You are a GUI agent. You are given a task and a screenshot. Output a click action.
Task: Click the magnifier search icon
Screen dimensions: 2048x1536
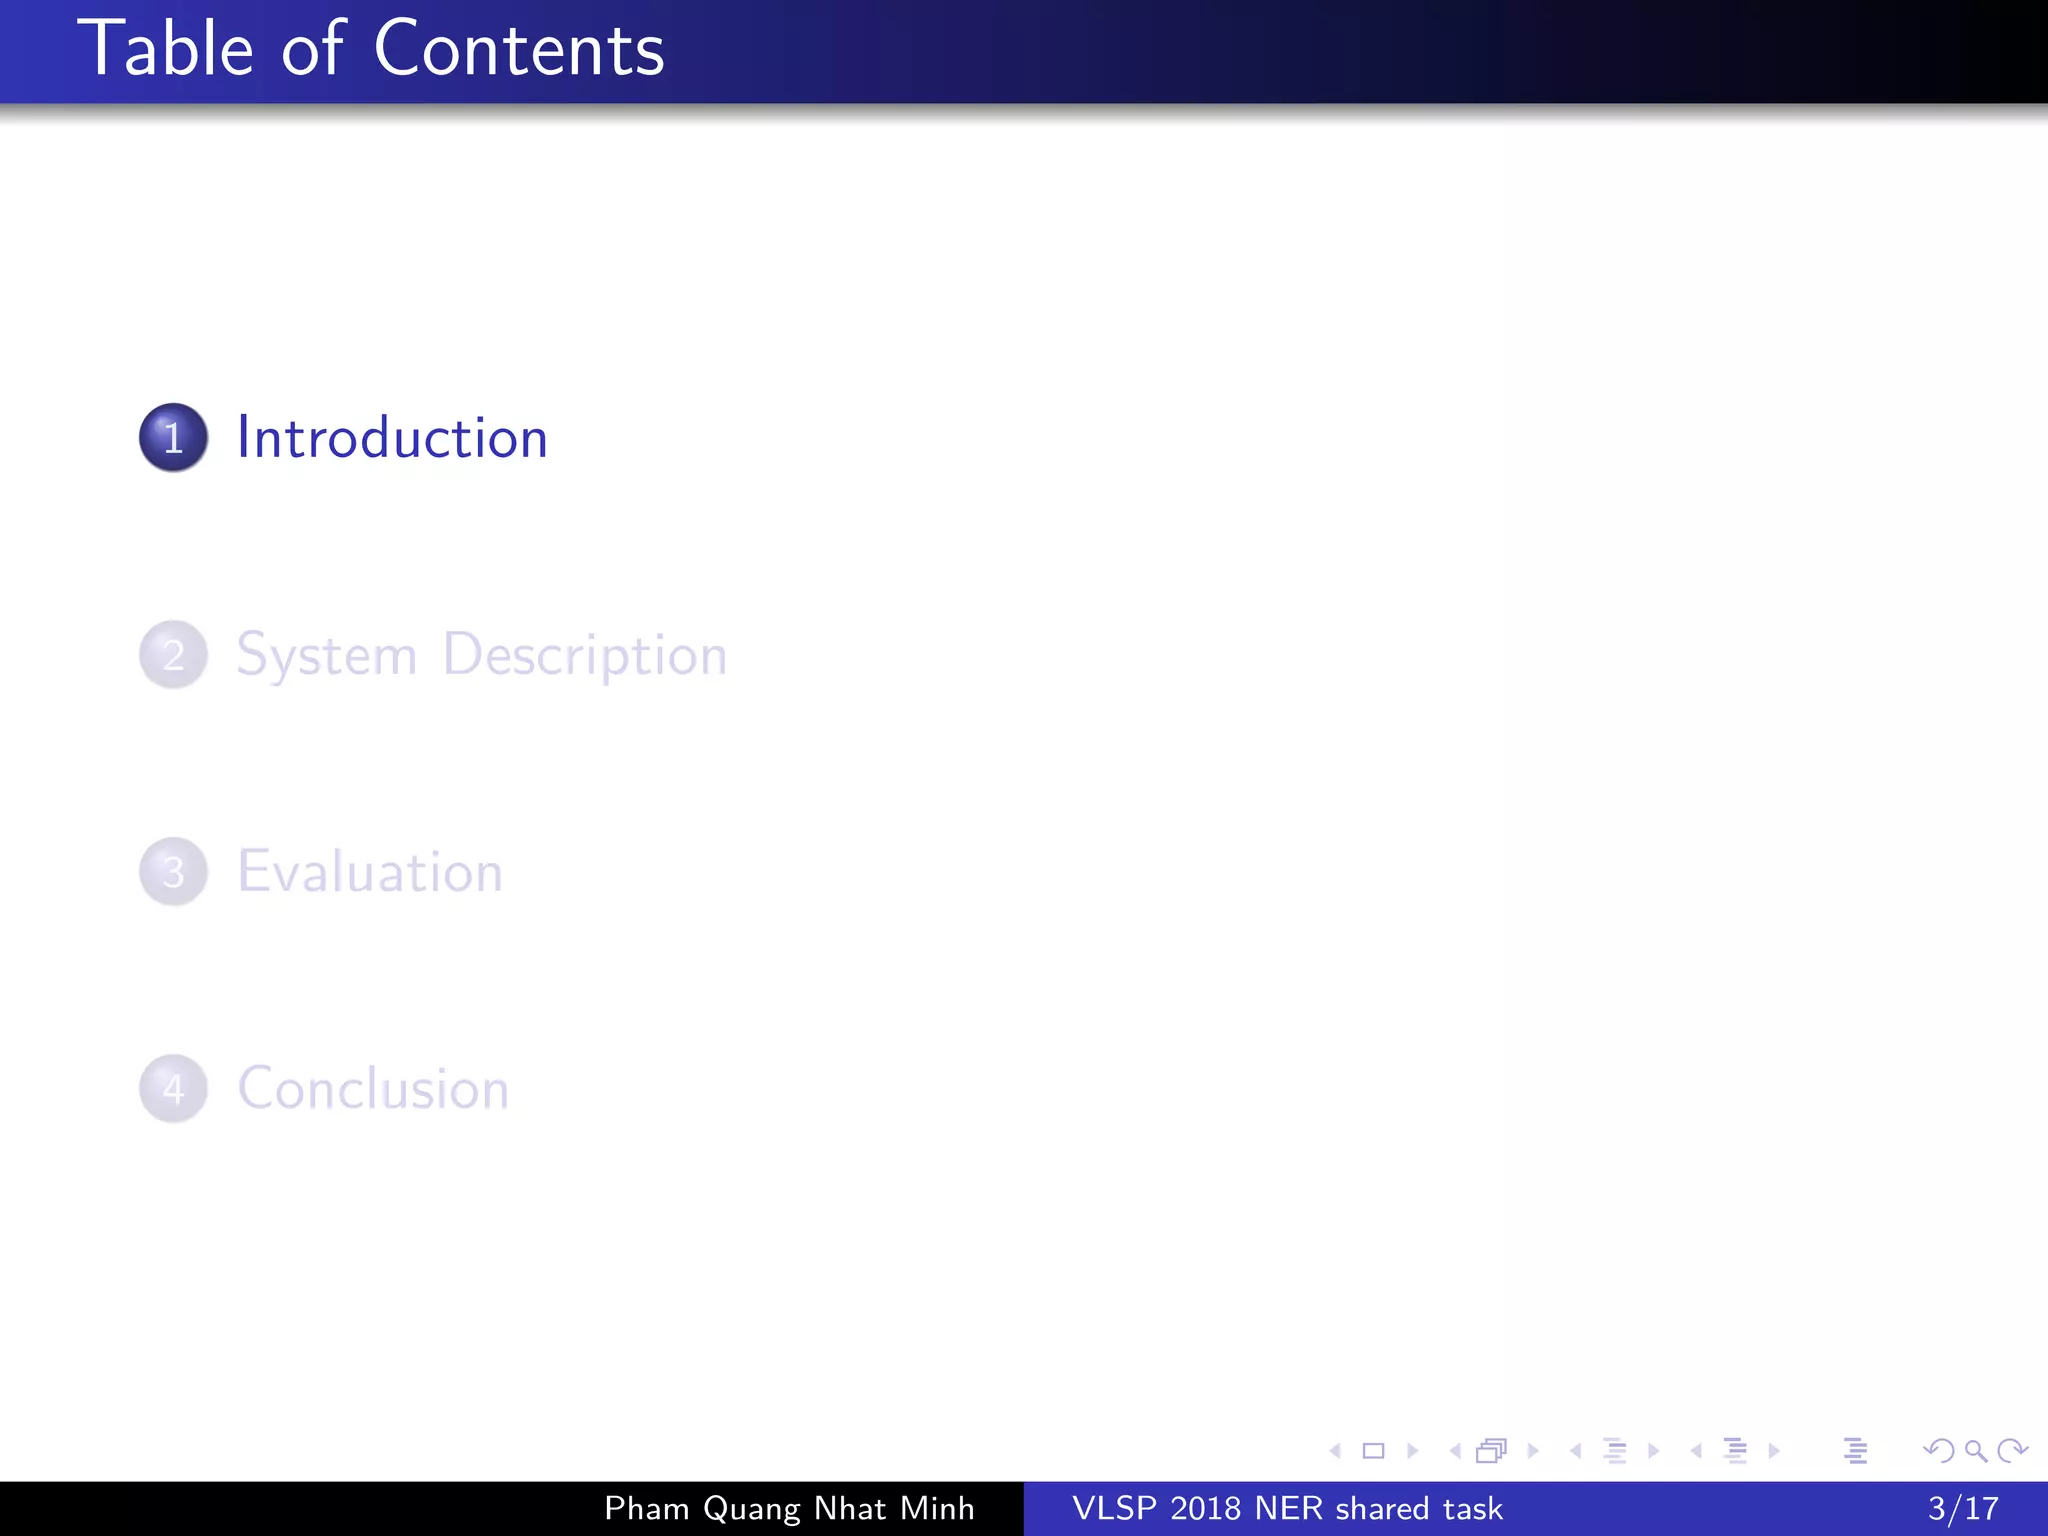tap(1975, 1451)
